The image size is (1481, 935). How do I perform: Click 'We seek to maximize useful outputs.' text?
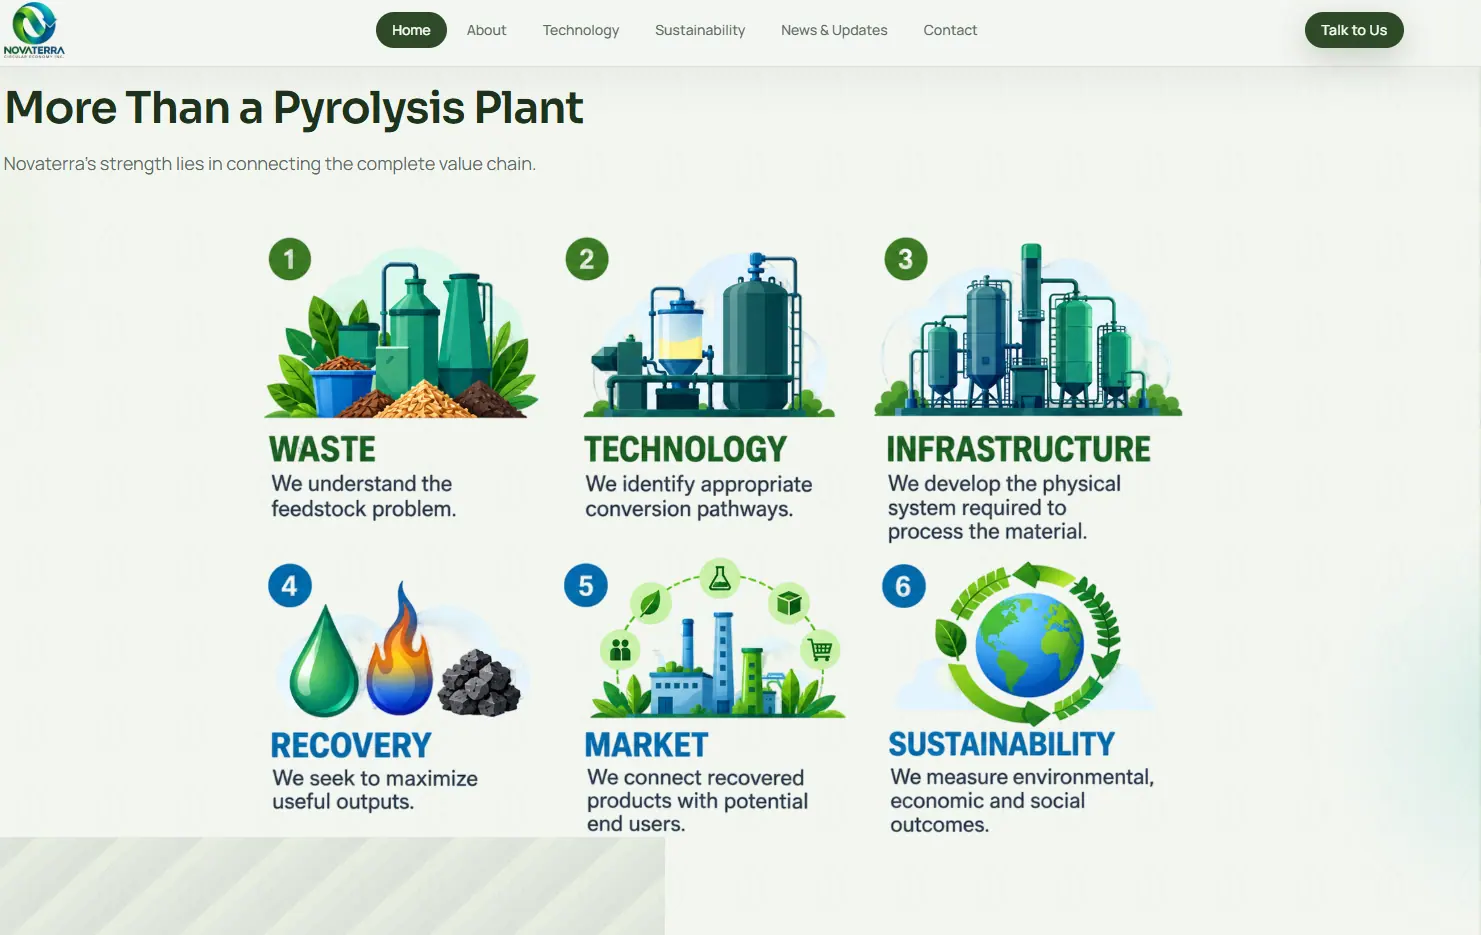pyautogui.click(x=375, y=790)
